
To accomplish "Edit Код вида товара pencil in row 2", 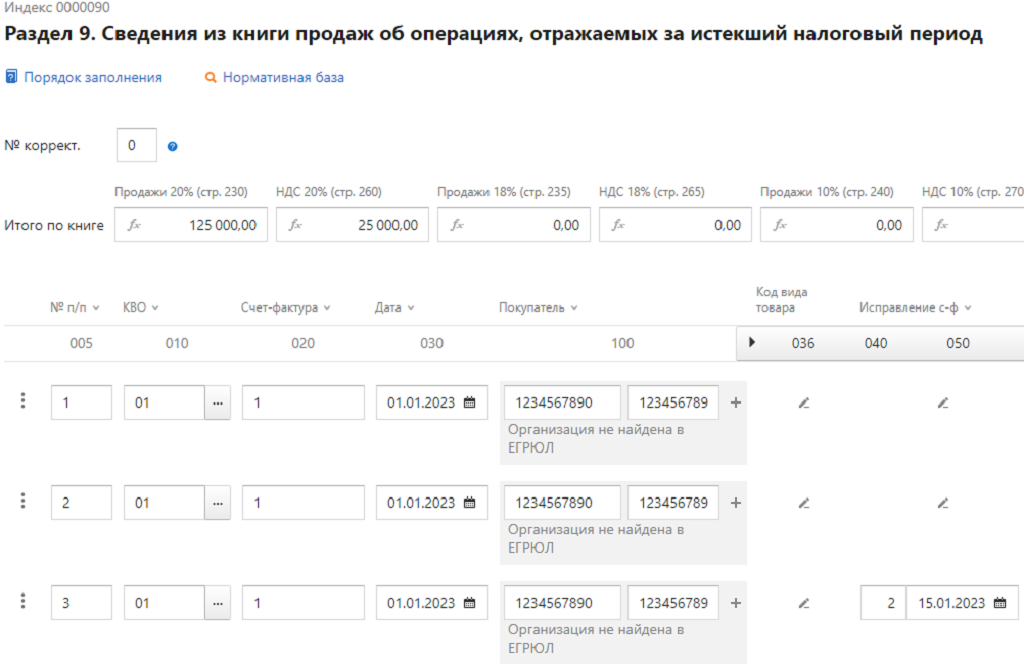I will point(803,503).
